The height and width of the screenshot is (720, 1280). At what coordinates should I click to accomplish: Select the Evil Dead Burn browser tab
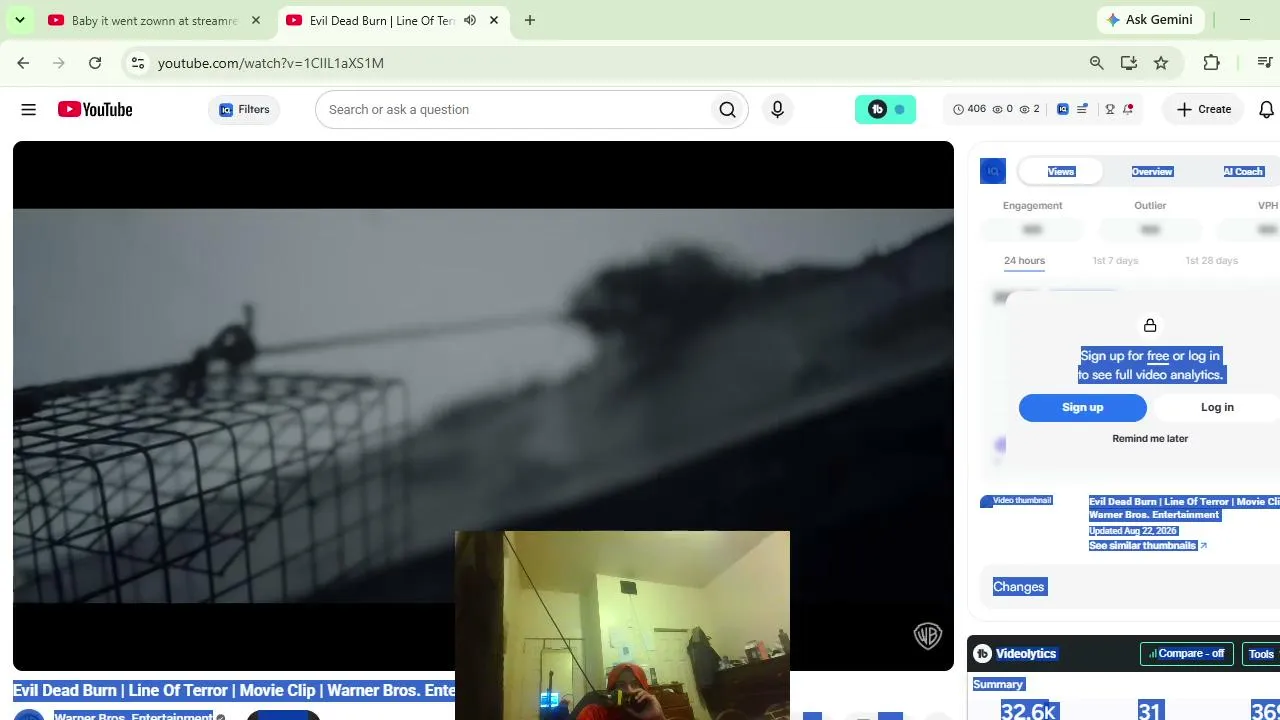tap(391, 20)
